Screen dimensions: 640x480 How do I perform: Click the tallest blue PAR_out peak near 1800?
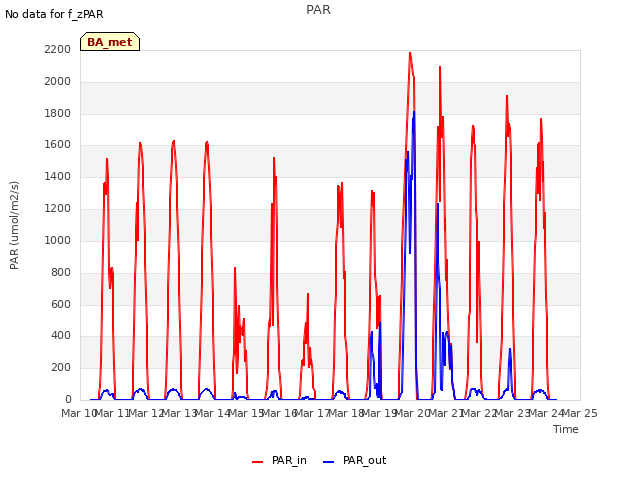414,112
